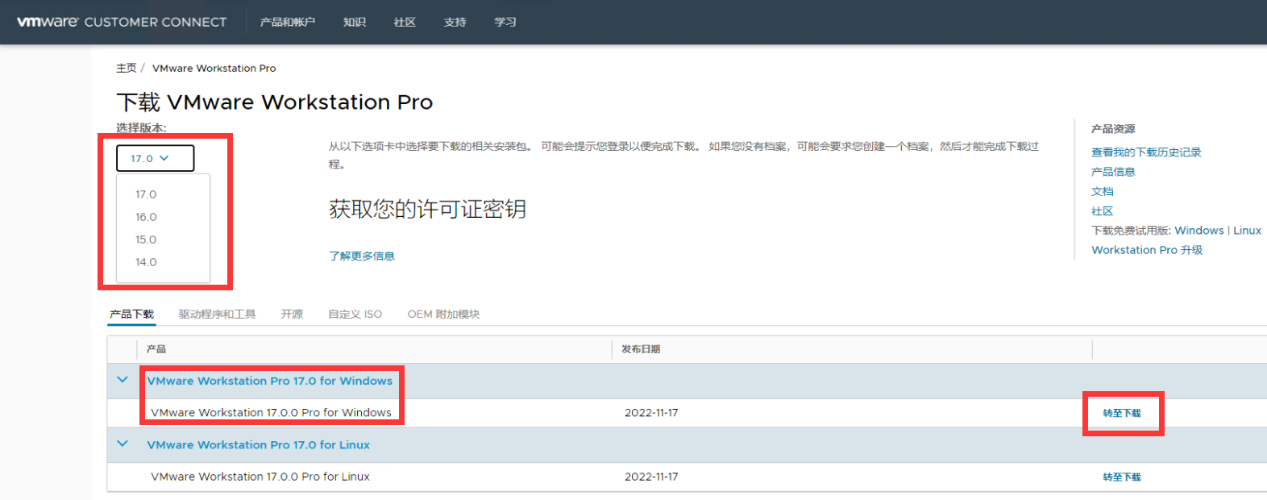The width and height of the screenshot is (1267, 500).
Task: Open 查看我的下载历史记录 link
Action: tap(1146, 152)
